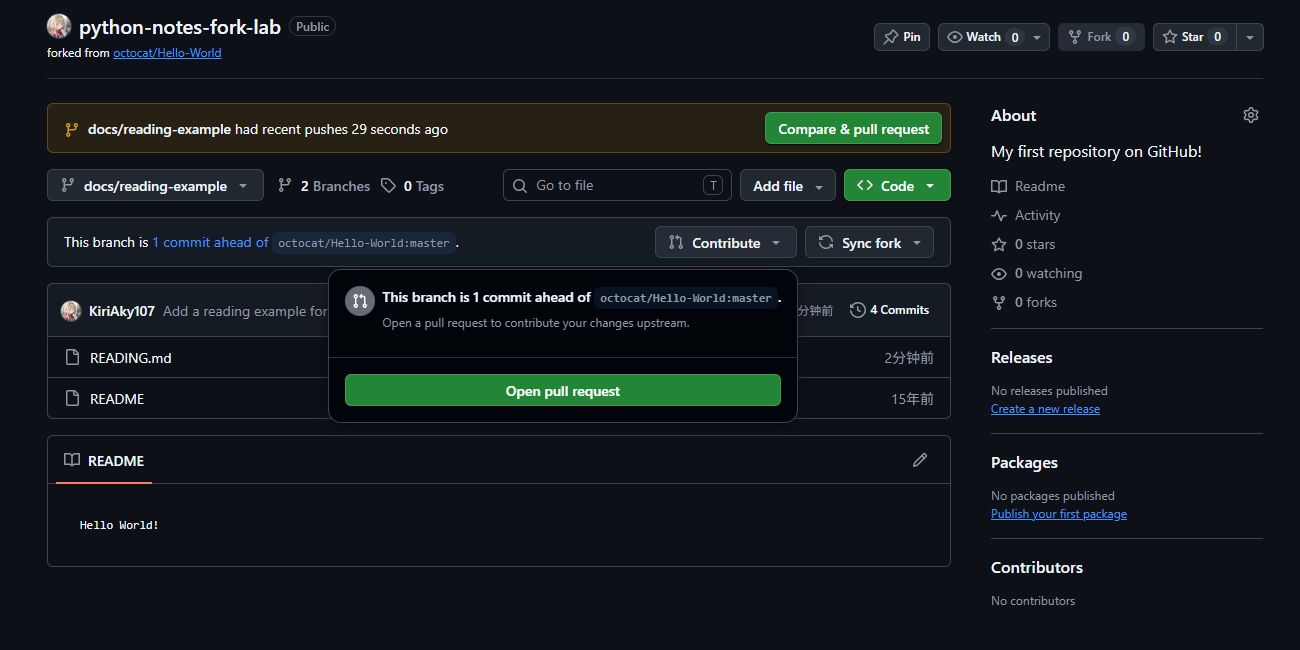Open the octocat/Hello-World upstream link

click(167, 53)
